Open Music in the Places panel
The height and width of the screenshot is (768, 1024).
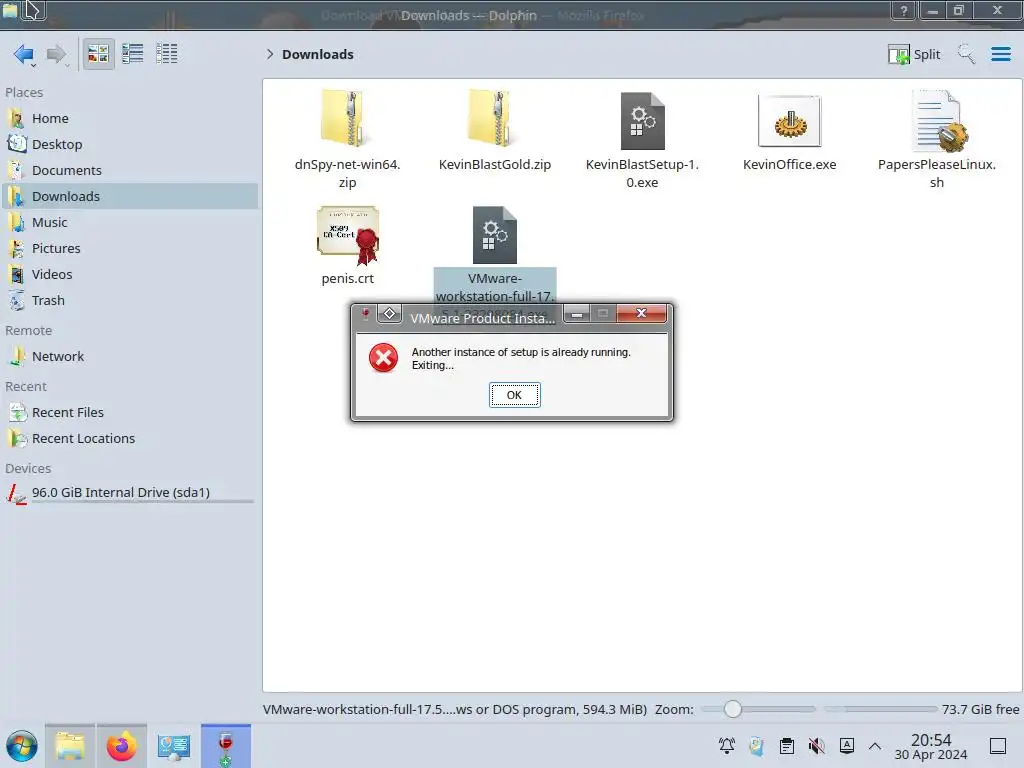pos(129,222)
